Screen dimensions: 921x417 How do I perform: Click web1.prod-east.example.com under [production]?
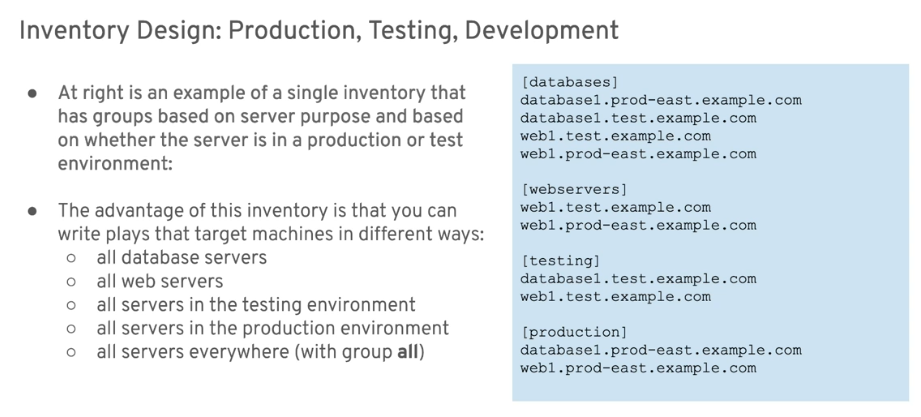638,368
